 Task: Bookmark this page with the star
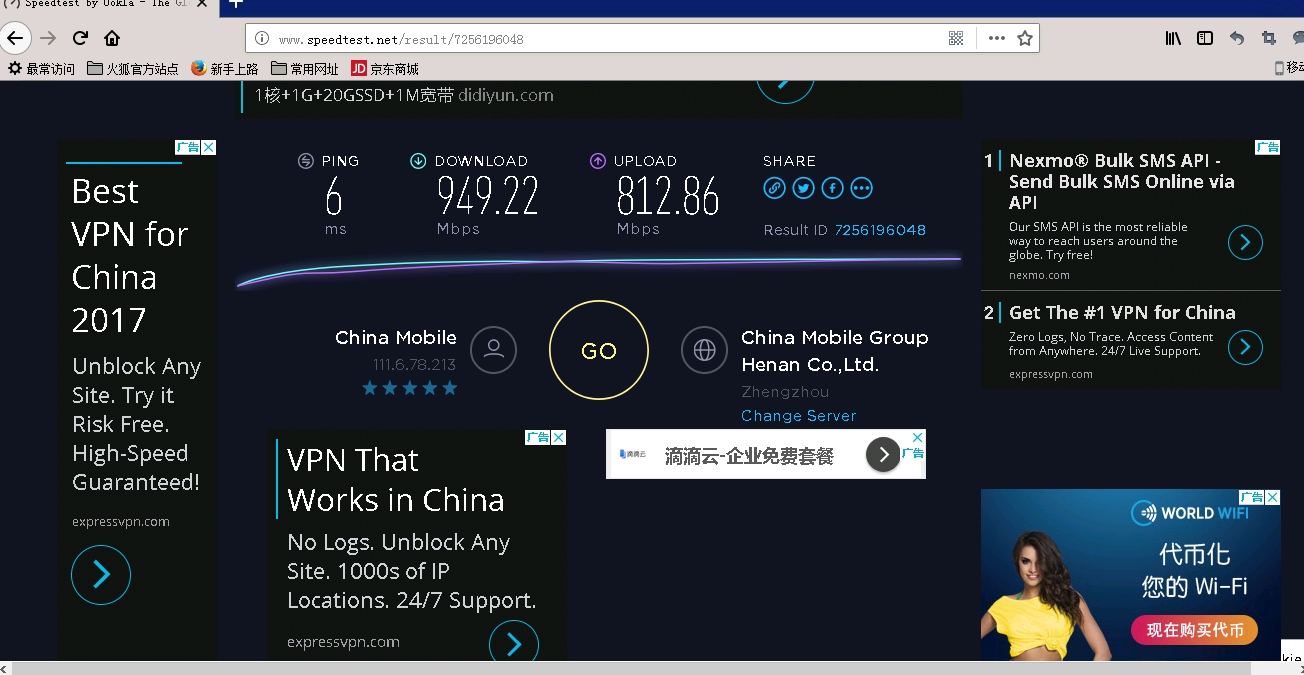pyautogui.click(x=1025, y=38)
